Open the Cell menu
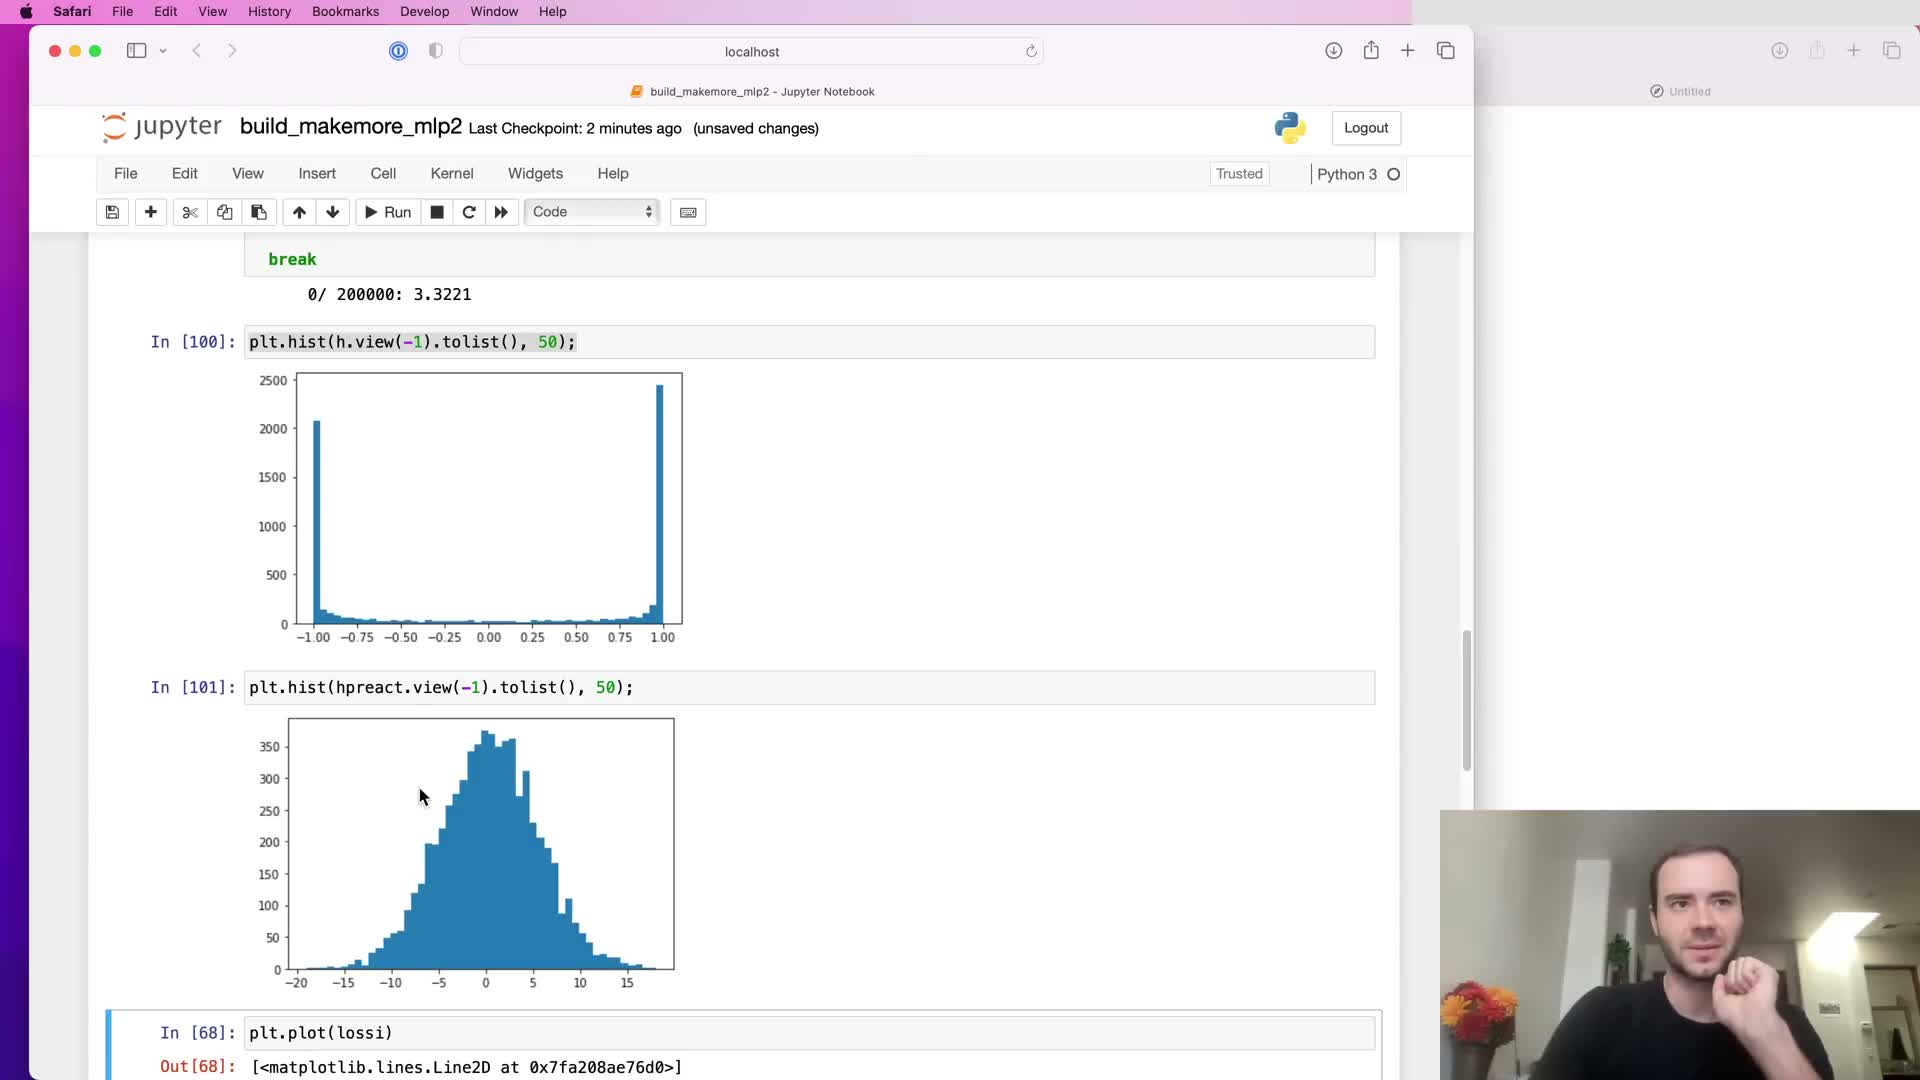Viewport: 1920px width, 1080px height. pyautogui.click(x=383, y=173)
